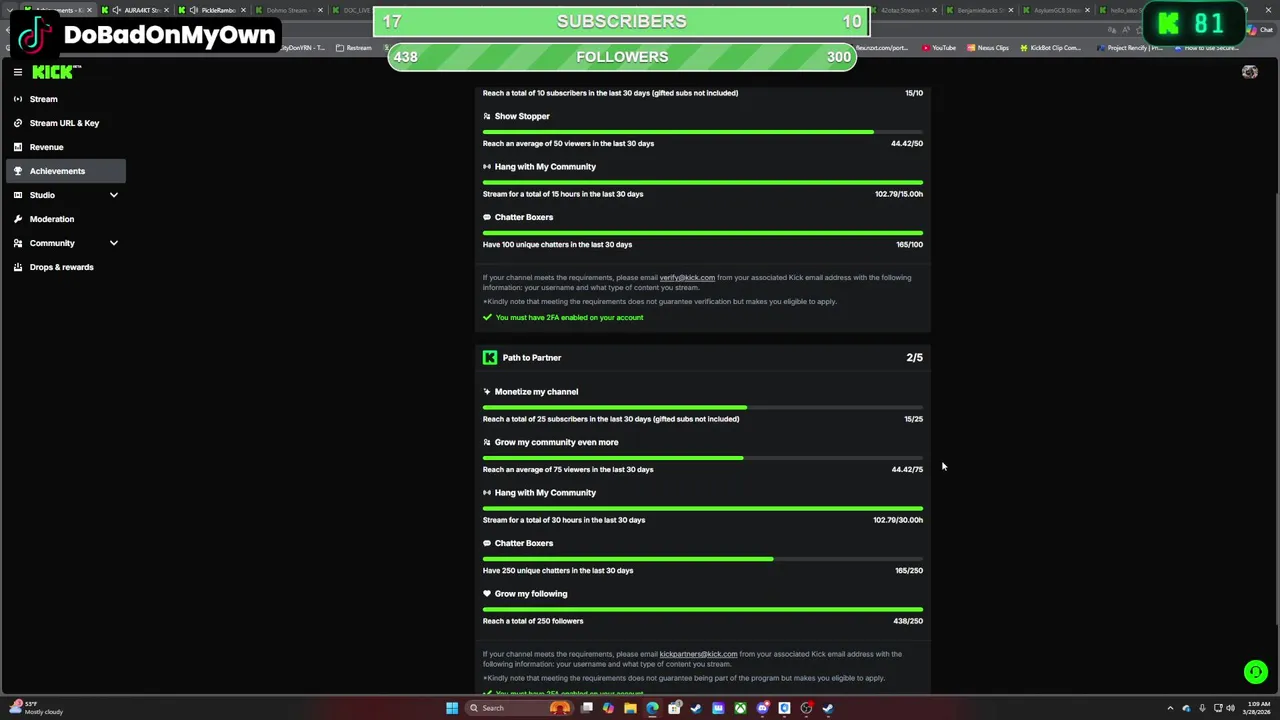Open the green support chat bubble
The width and height of the screenshot is (1280, 720).
[1255, 672]
